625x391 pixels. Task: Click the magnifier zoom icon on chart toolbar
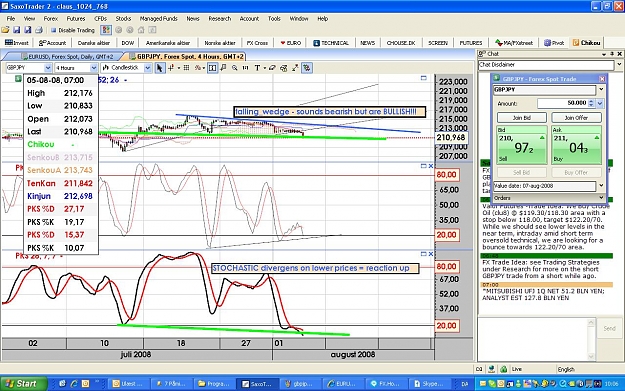point(234,68)
